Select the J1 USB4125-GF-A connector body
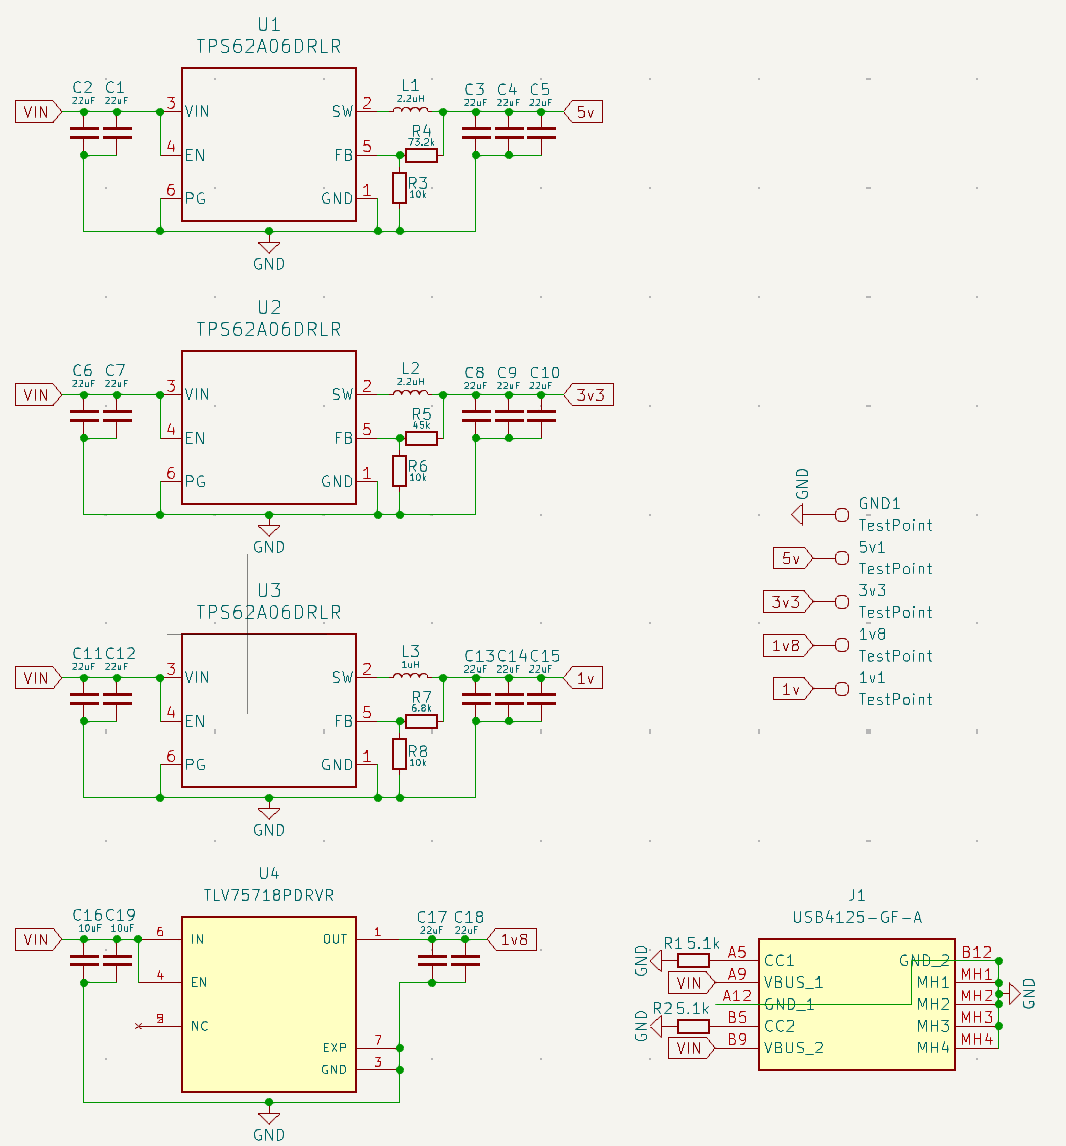Image resolution: width=1066 pixels, height=1146 pixels. (x=856, y=1004)
